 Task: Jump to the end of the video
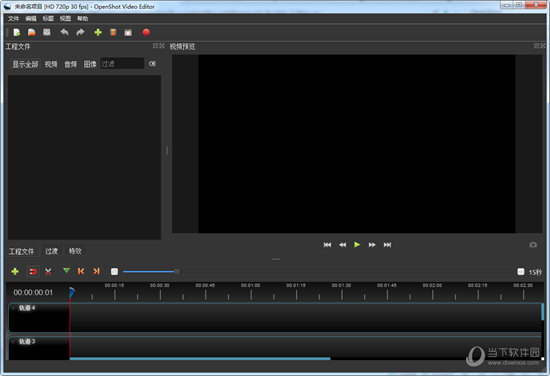(387, 245)
